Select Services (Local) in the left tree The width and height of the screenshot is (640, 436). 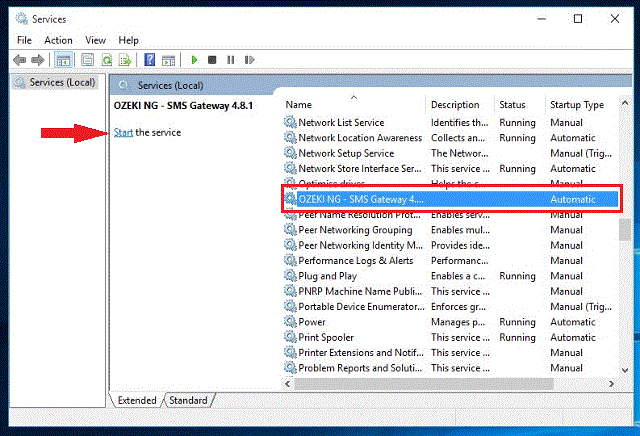click(56, 82)
